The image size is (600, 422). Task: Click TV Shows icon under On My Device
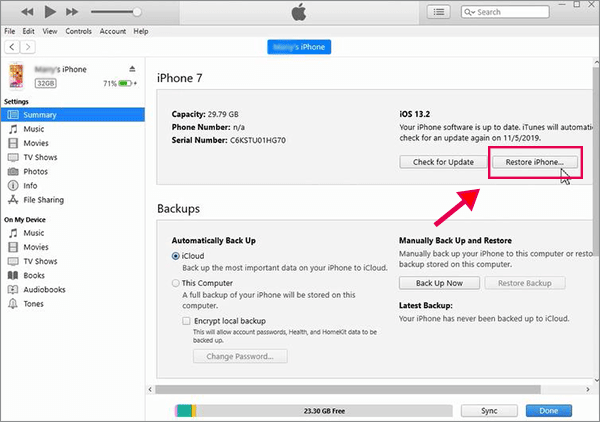pos(13,261)
